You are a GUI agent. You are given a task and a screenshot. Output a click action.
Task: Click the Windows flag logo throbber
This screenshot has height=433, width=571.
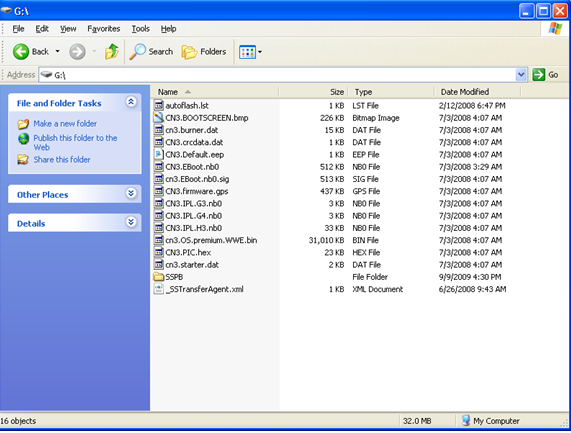coord(555,29)
